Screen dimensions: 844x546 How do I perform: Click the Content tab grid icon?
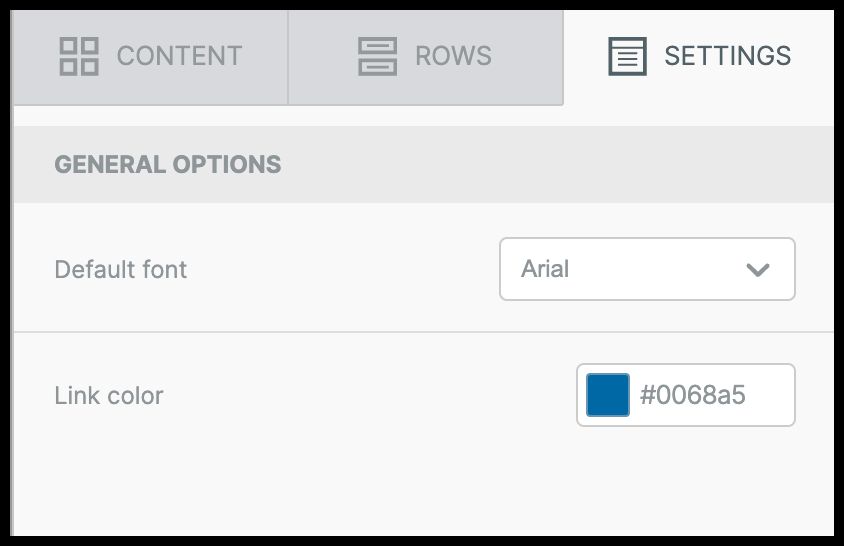79,56
